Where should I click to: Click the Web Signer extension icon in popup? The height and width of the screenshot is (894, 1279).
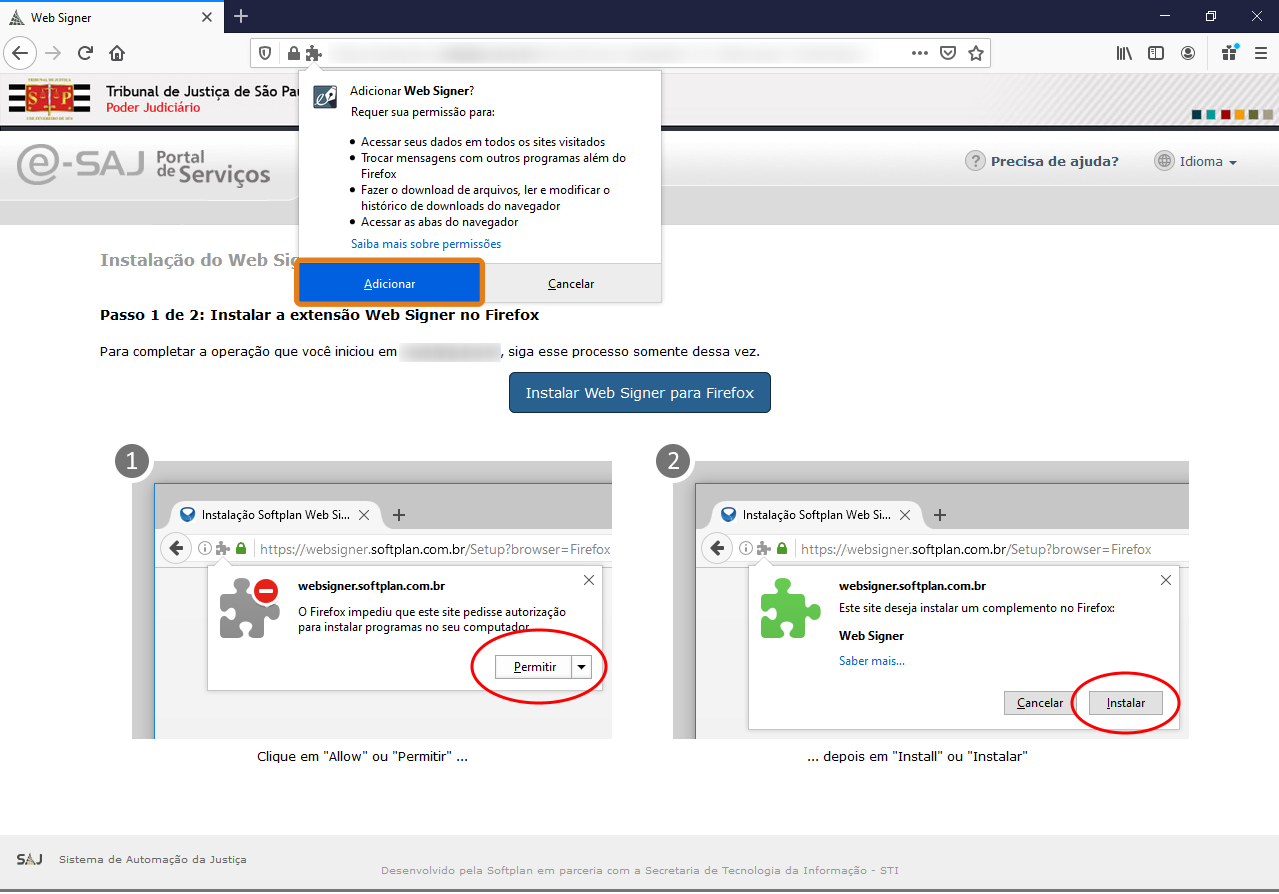(325, 96)
